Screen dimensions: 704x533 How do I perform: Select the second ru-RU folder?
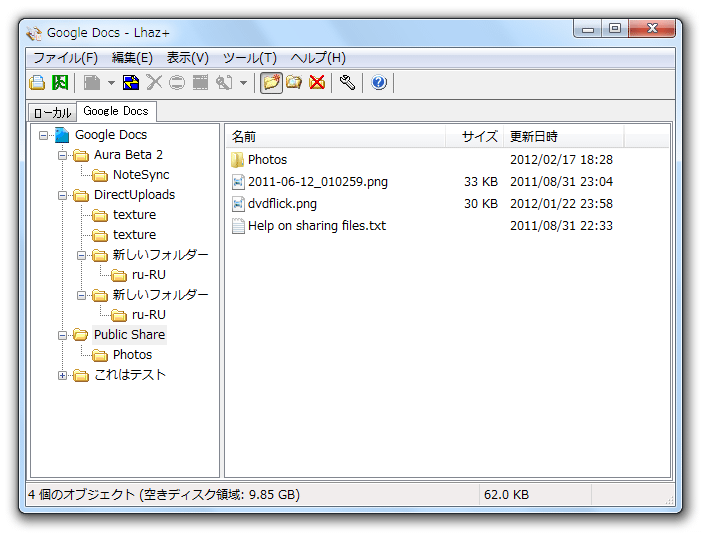(149, 315)
